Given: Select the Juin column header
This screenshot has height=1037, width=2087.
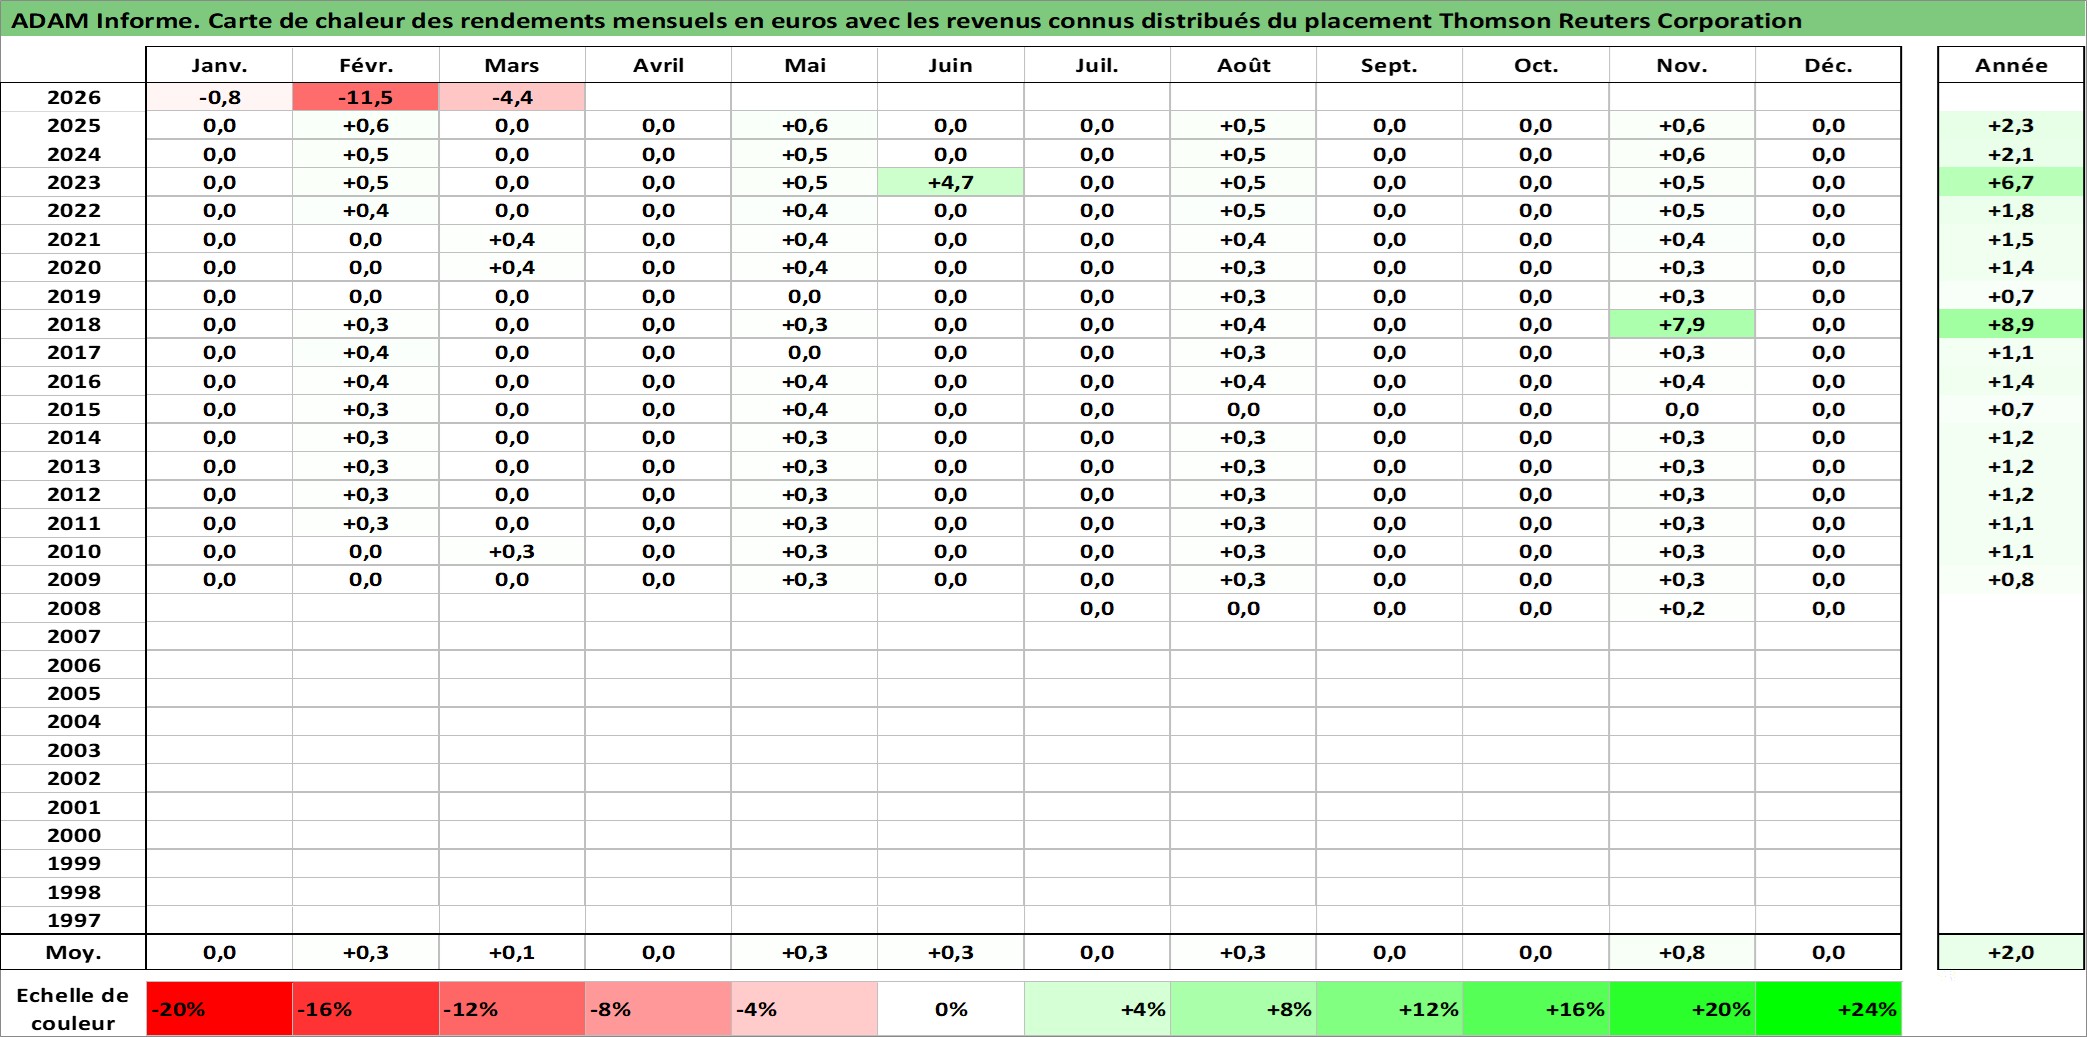Looking at the screenshot, I should (x=950, y=65).
